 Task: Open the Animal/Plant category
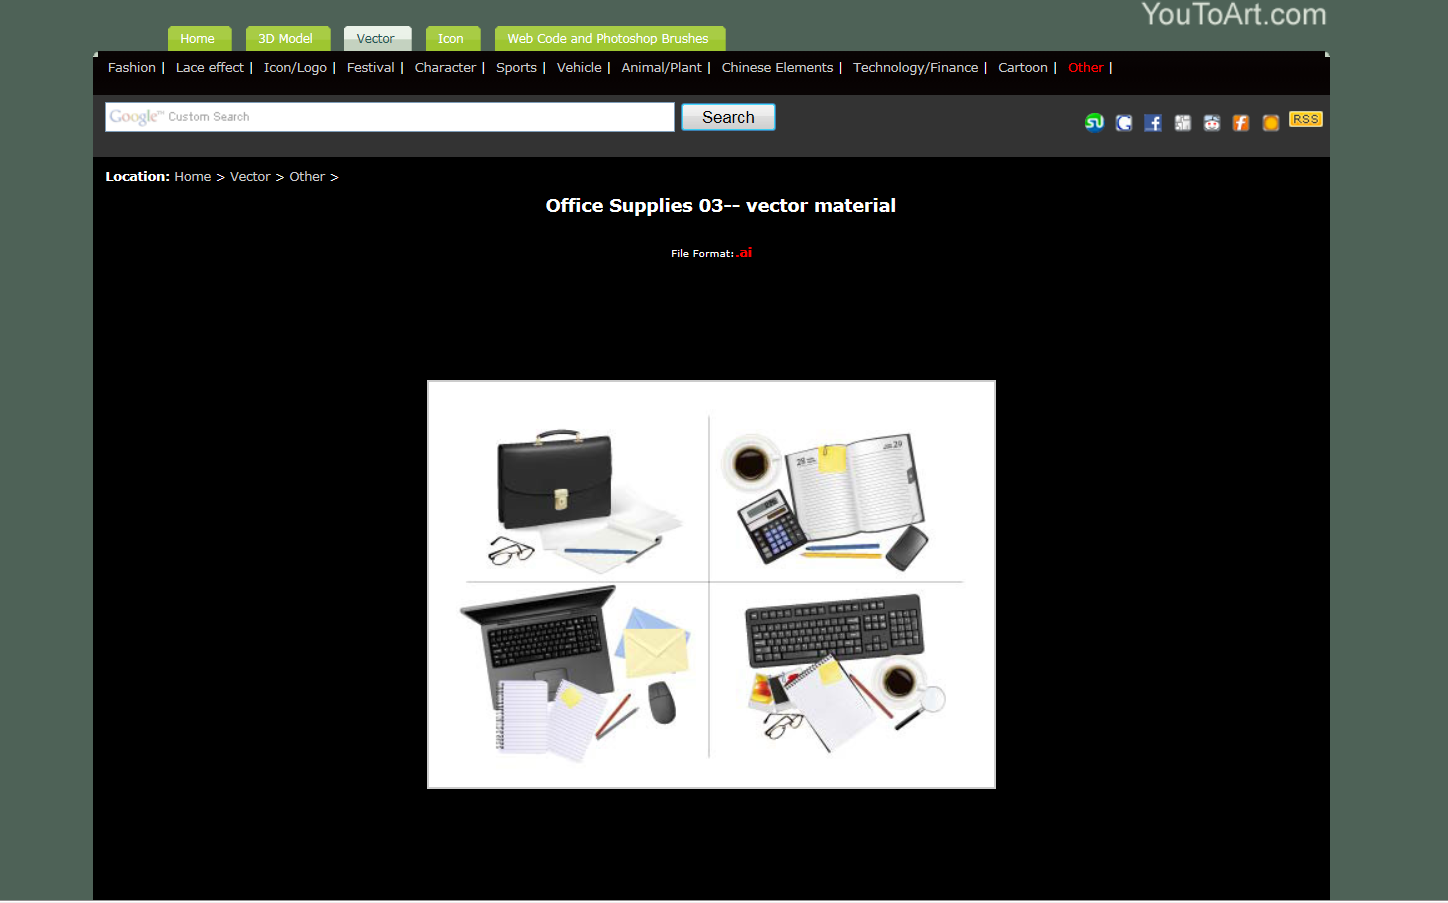coord(662,68)
